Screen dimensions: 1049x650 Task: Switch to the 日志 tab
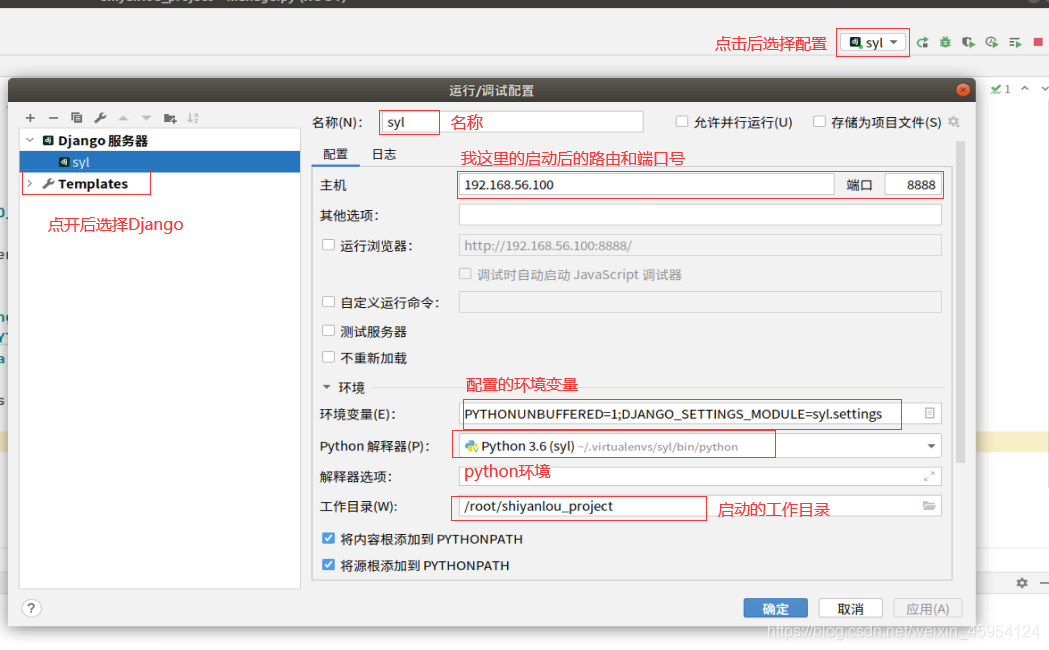click(384, 154)
